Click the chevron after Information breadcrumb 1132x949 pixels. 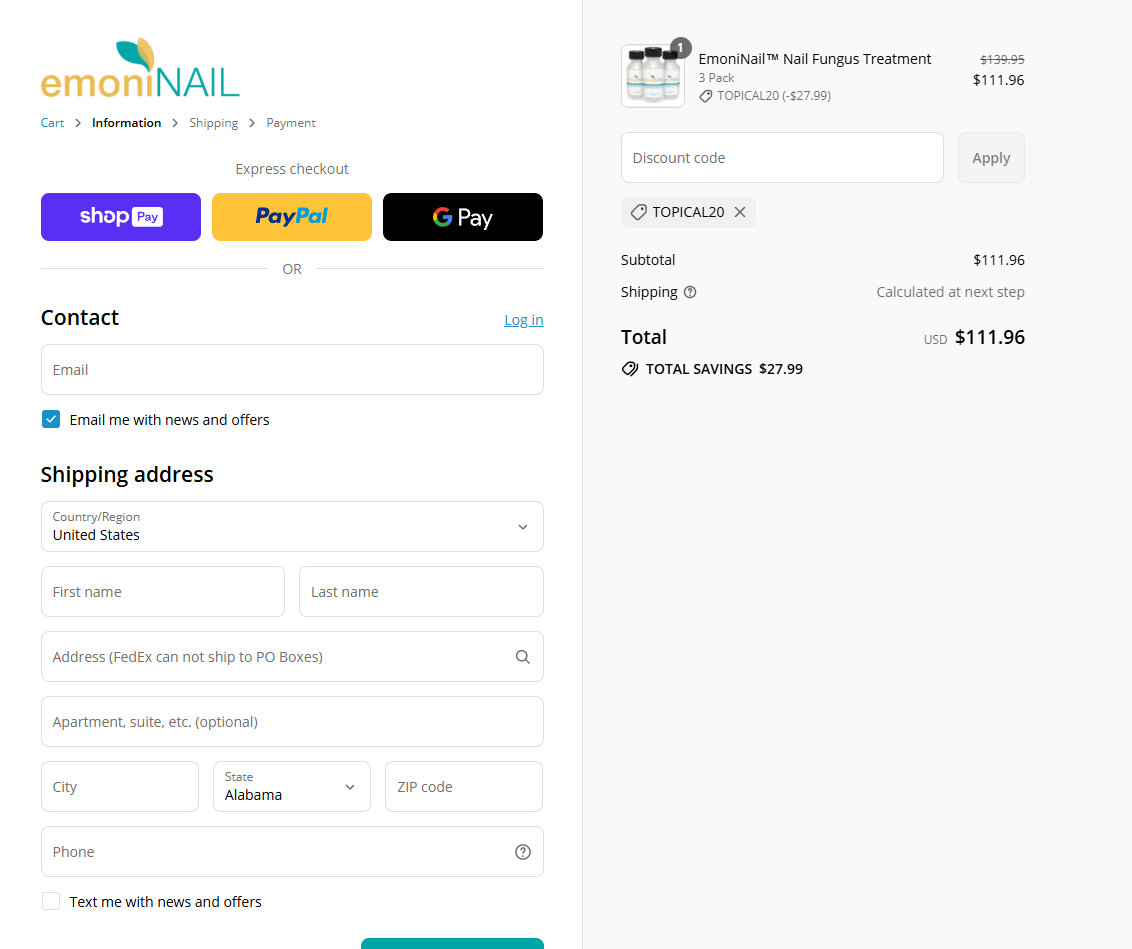175,123
